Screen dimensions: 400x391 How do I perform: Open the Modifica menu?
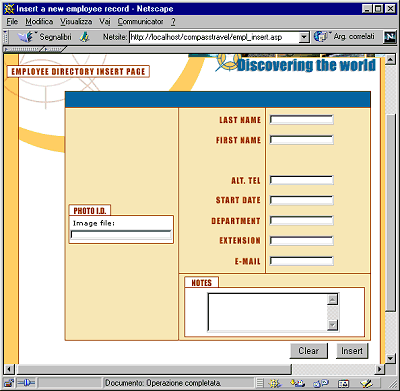(x=39, y=22)
